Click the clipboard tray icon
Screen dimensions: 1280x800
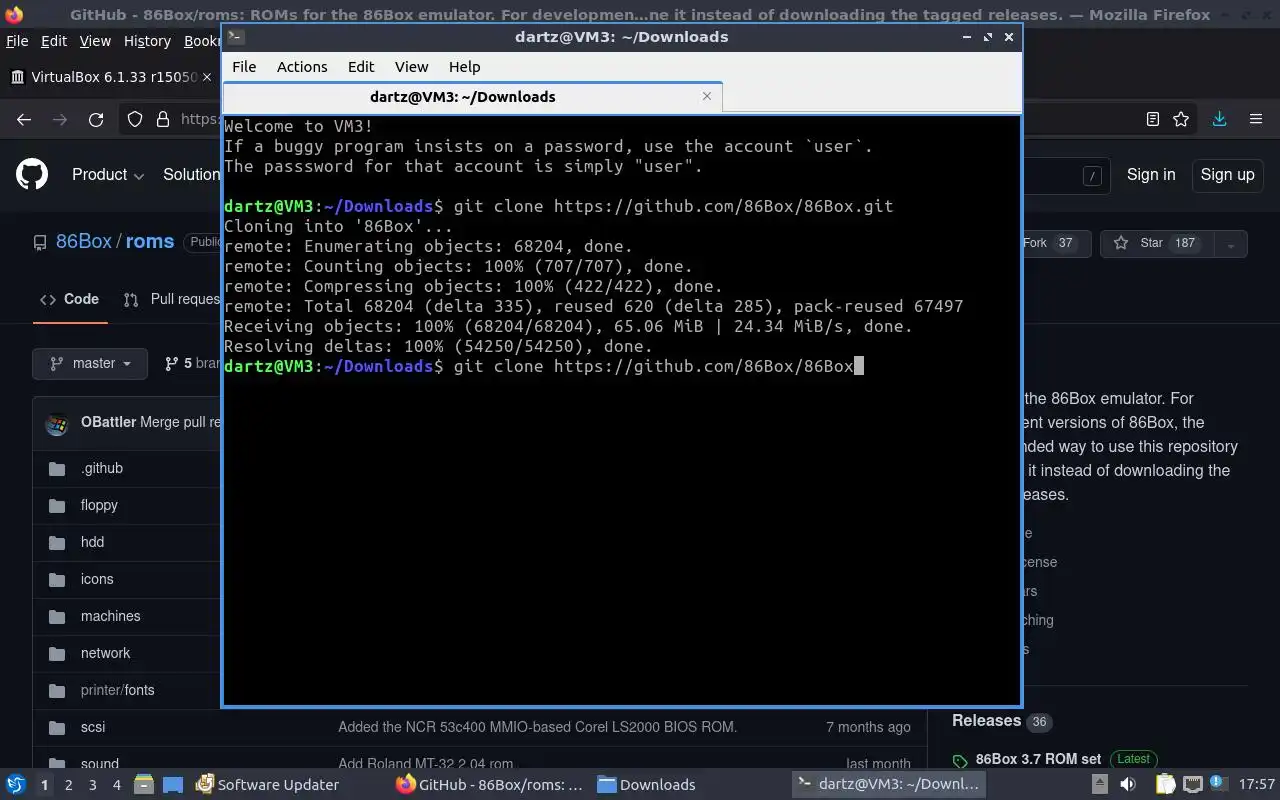click(1166, 784)
